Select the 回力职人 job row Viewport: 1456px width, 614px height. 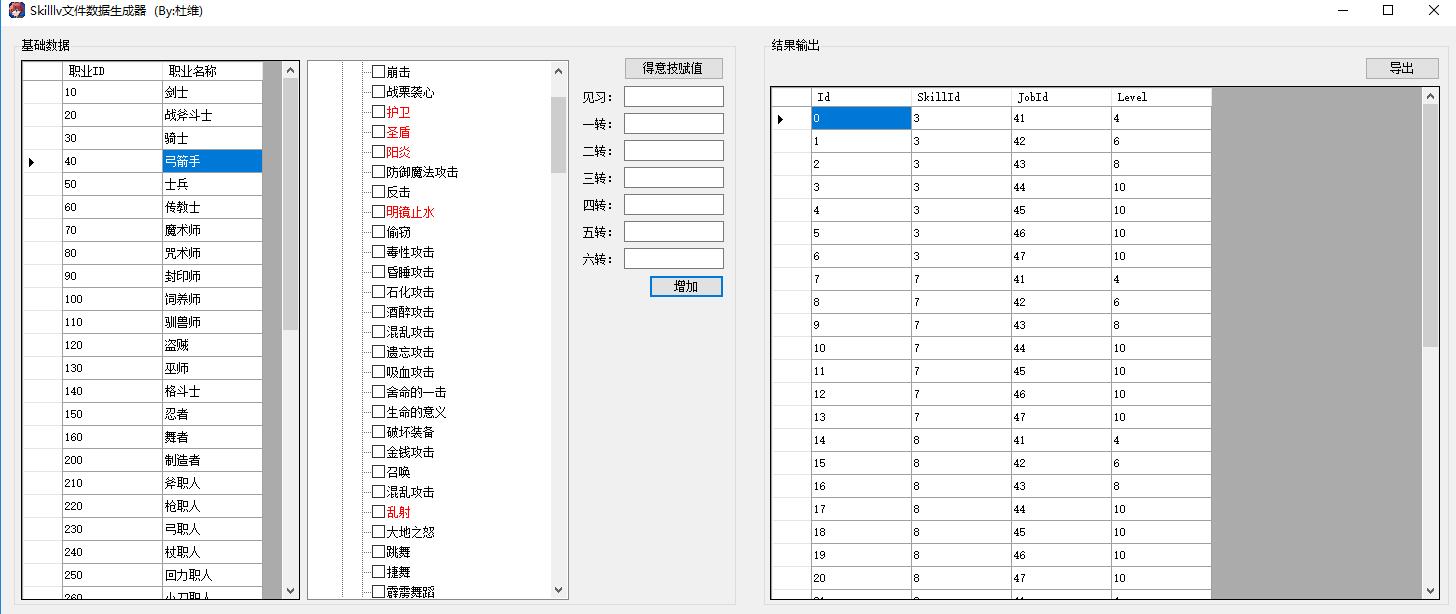pos(142,575)
